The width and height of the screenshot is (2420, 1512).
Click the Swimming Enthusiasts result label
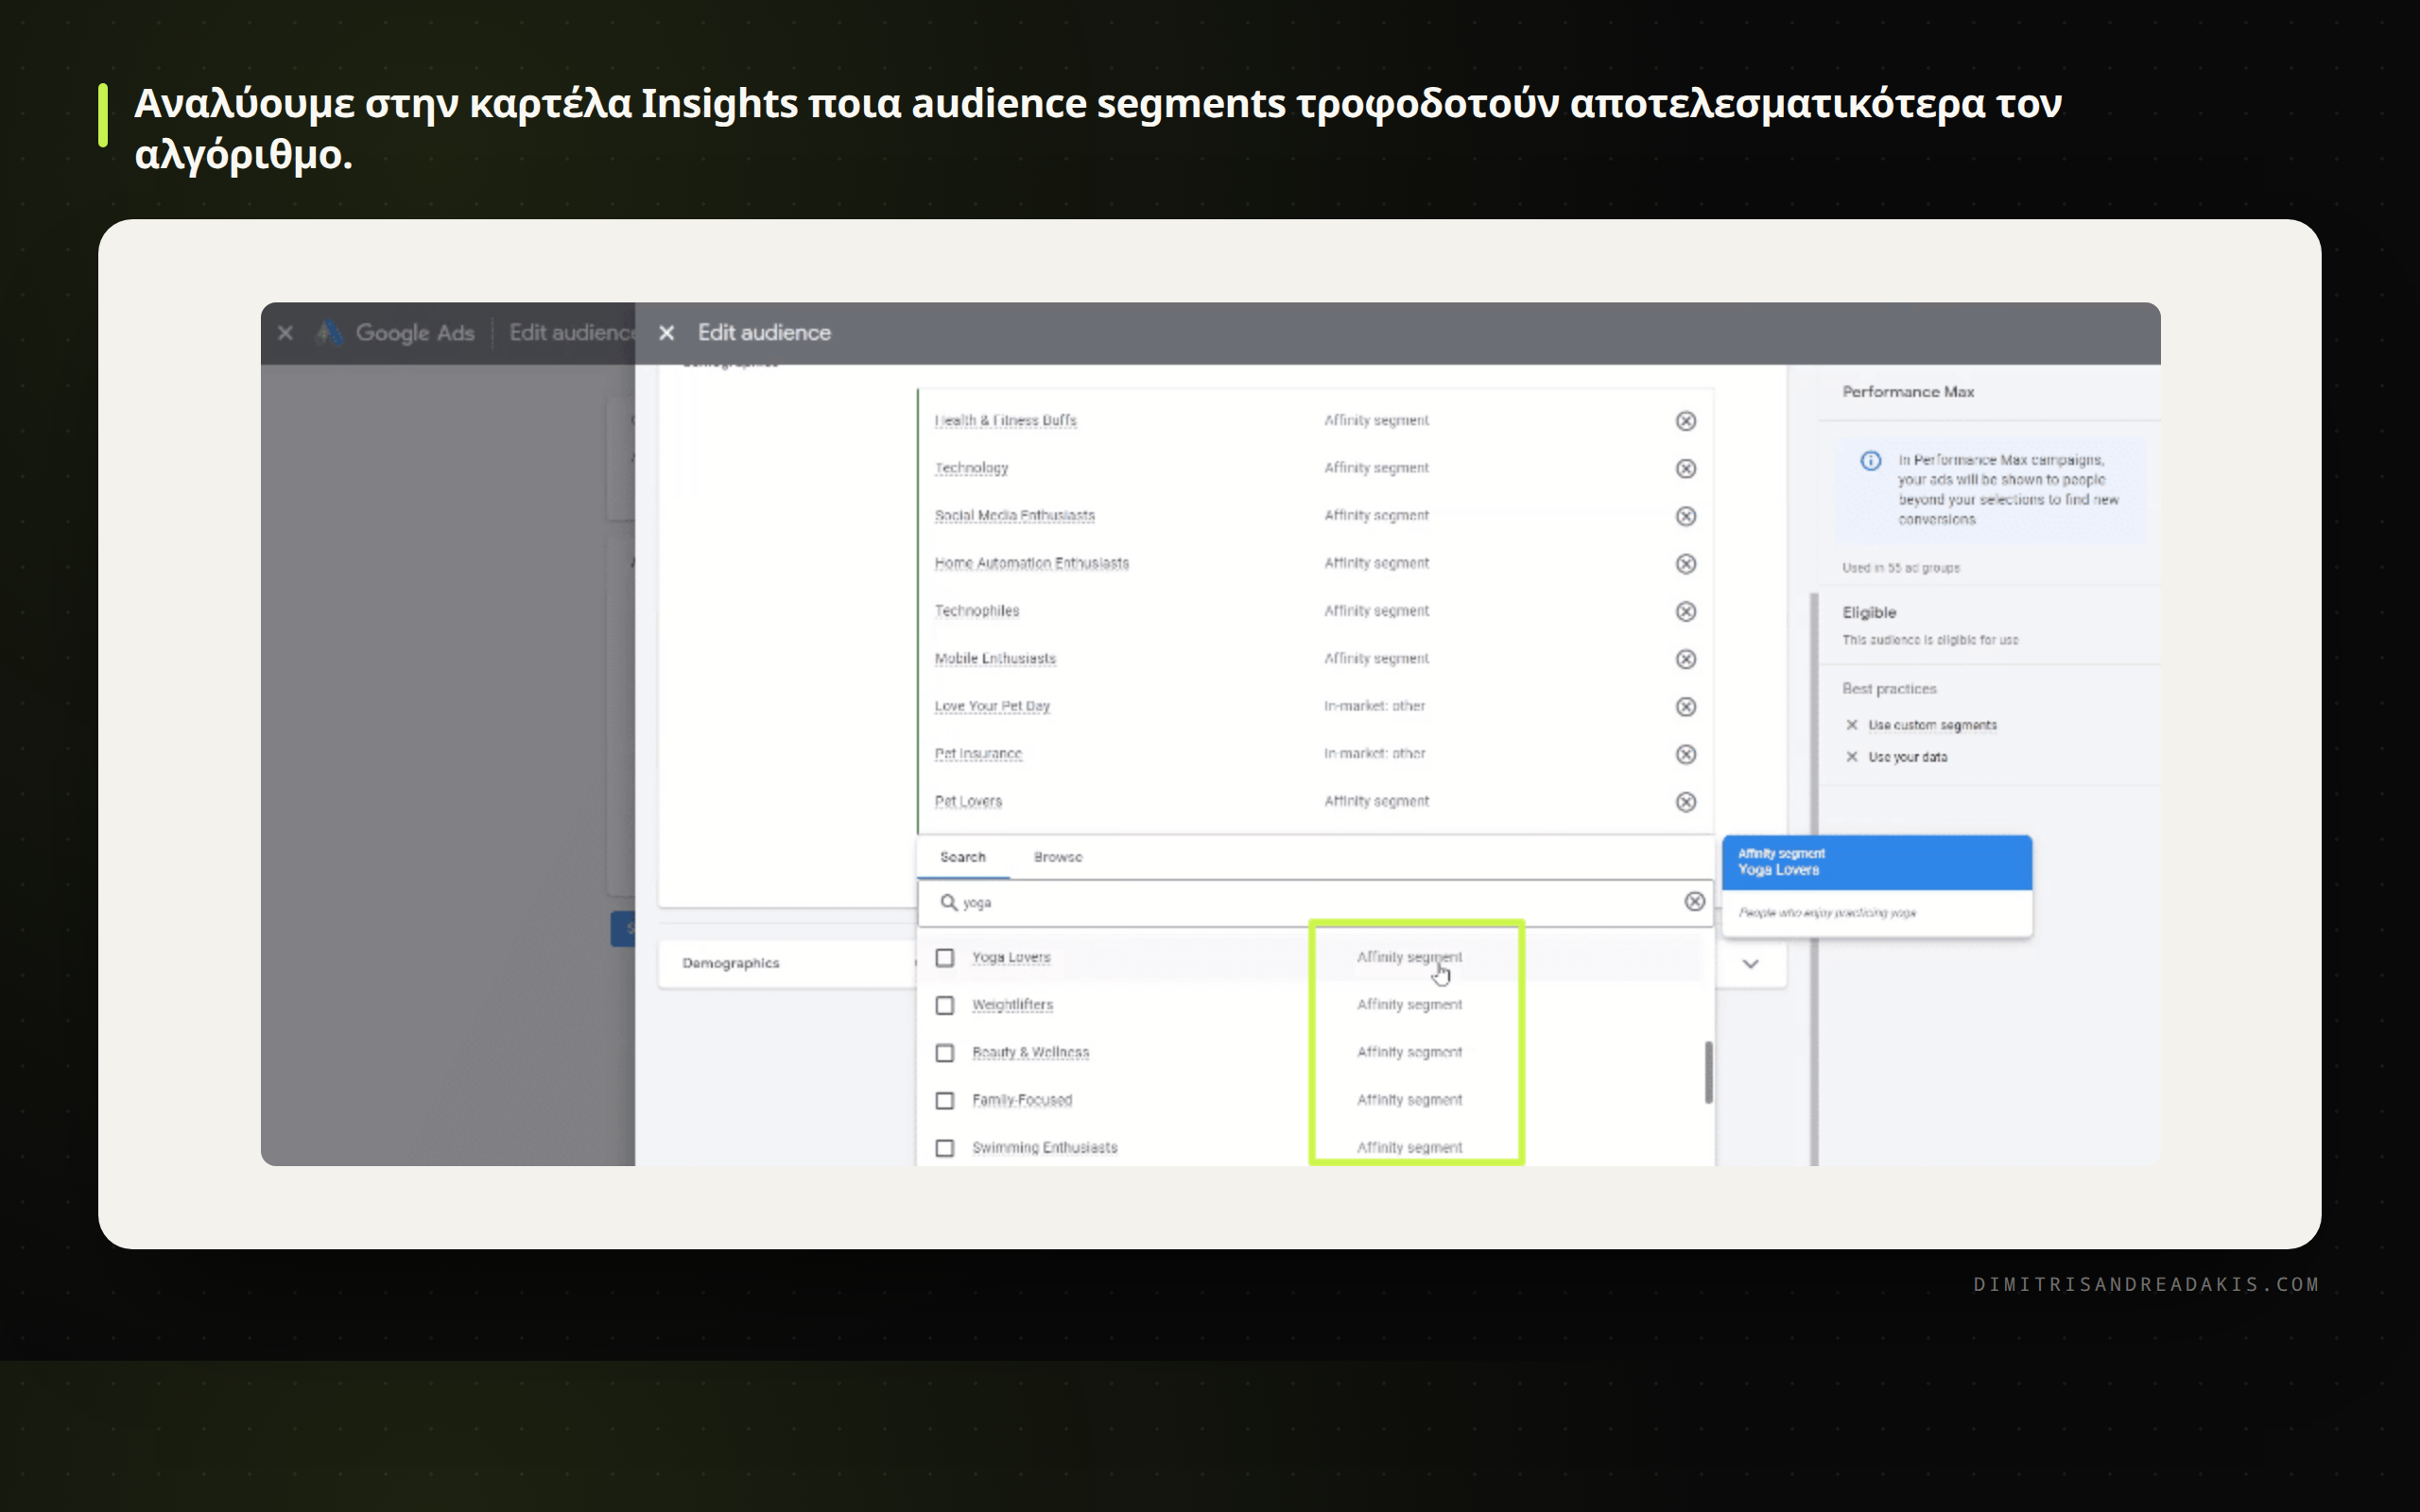pyautogui.click(x=1044, y=1148)
